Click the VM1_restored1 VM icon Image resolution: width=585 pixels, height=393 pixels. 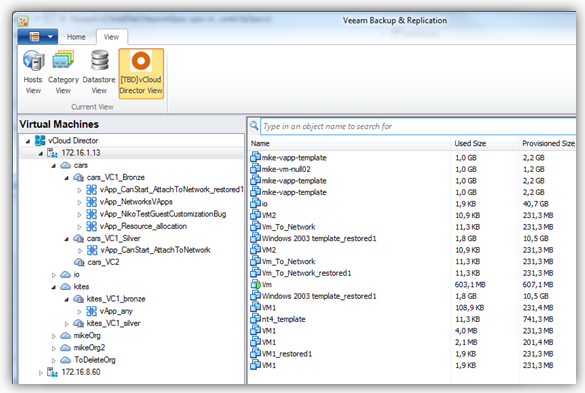(255, 353)
